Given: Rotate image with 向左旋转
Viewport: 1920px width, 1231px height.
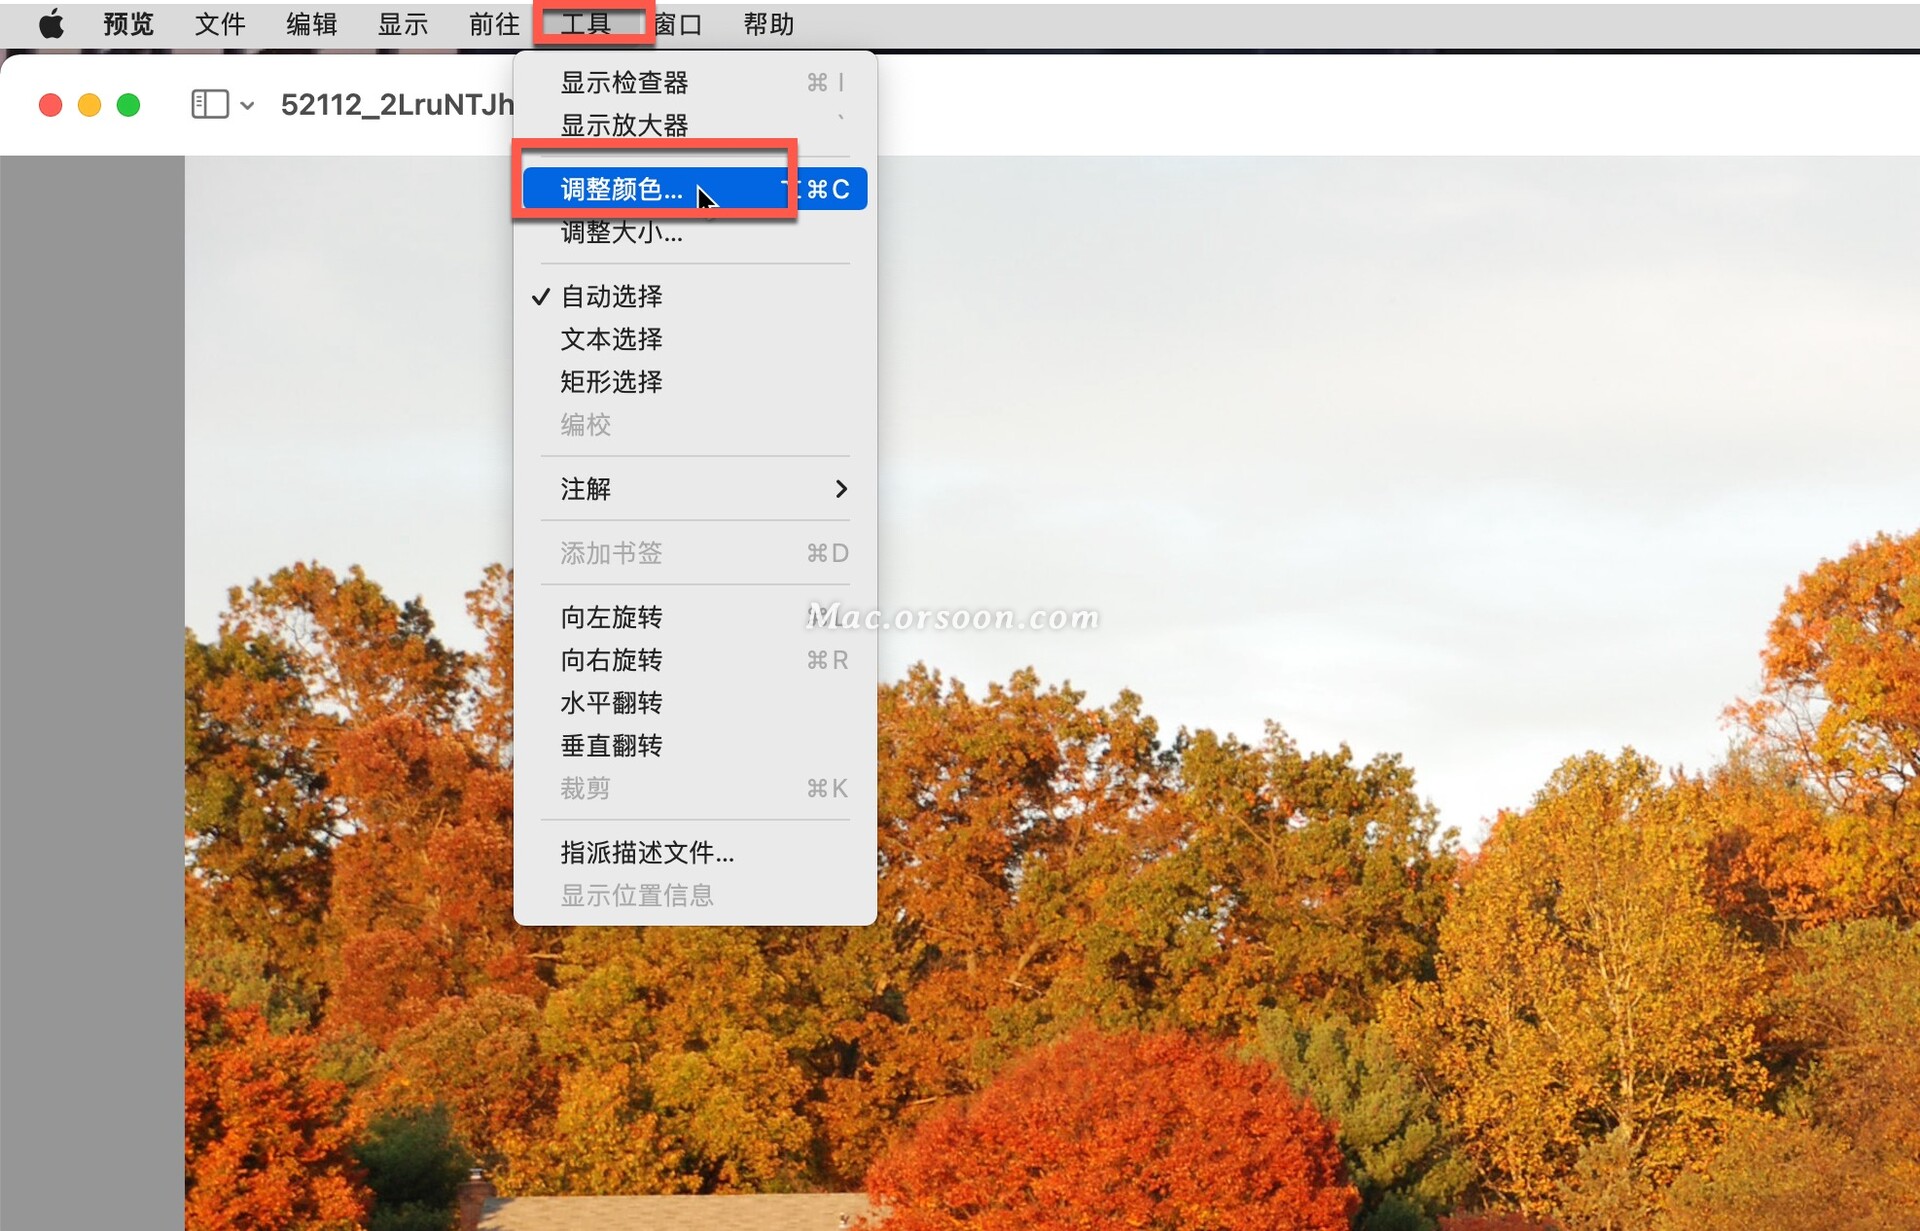Looking at the screenshot, I should pos(611,617).
